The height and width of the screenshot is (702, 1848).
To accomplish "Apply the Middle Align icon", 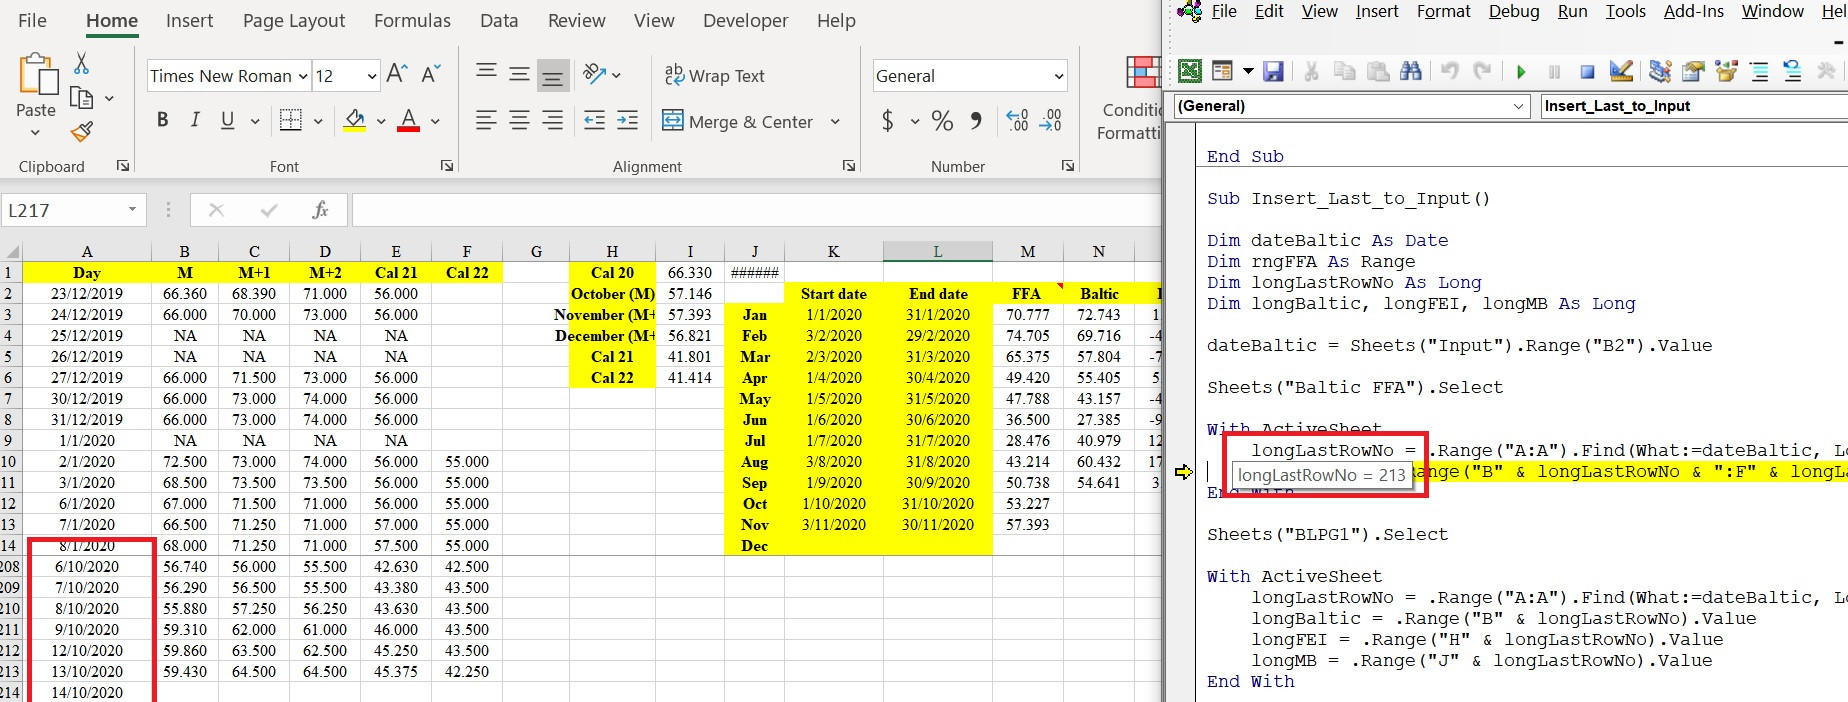I will click(x=519, y=74).
